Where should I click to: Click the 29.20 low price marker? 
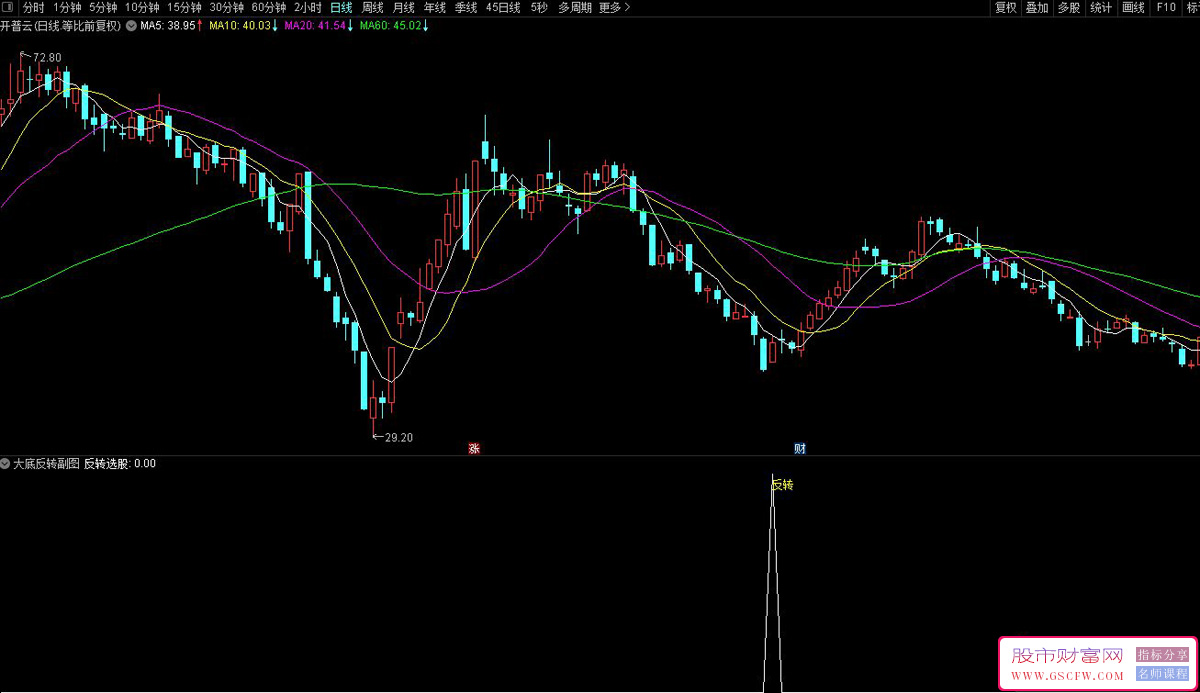coord(397,437)
